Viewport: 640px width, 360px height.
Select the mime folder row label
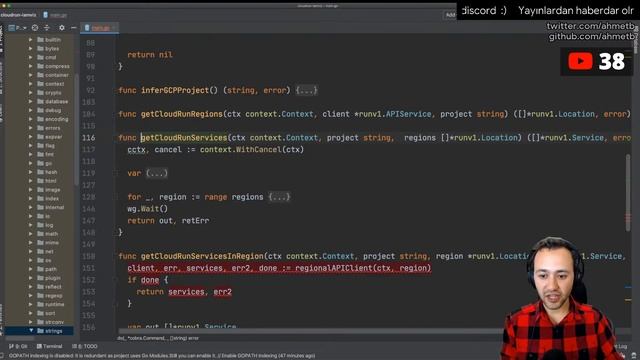pos(52,242)
